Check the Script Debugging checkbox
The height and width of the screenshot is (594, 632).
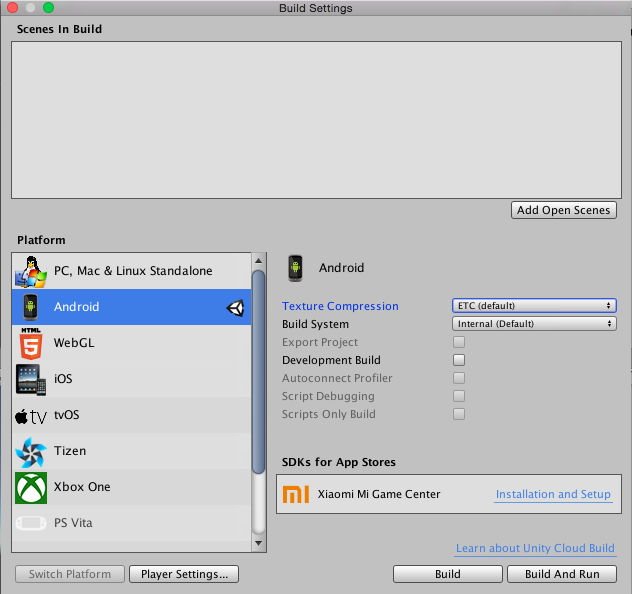point(459,396)
